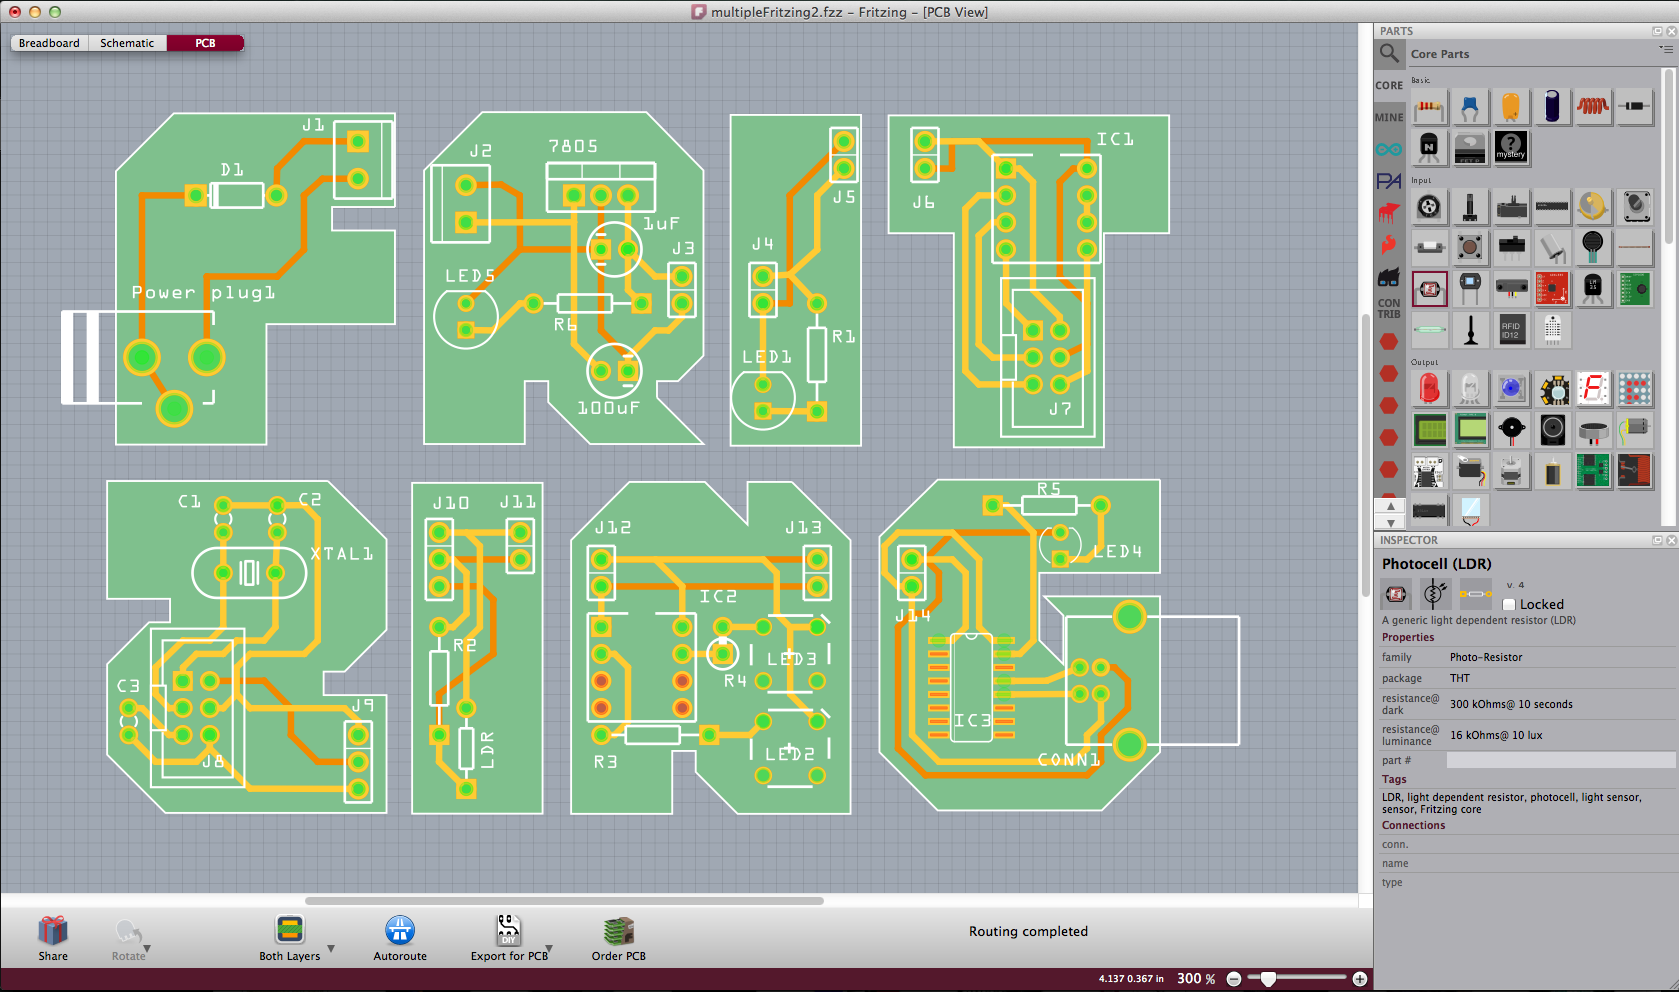Click the zoom slider handle
1679x992 pixels.
click(1268, 979)
